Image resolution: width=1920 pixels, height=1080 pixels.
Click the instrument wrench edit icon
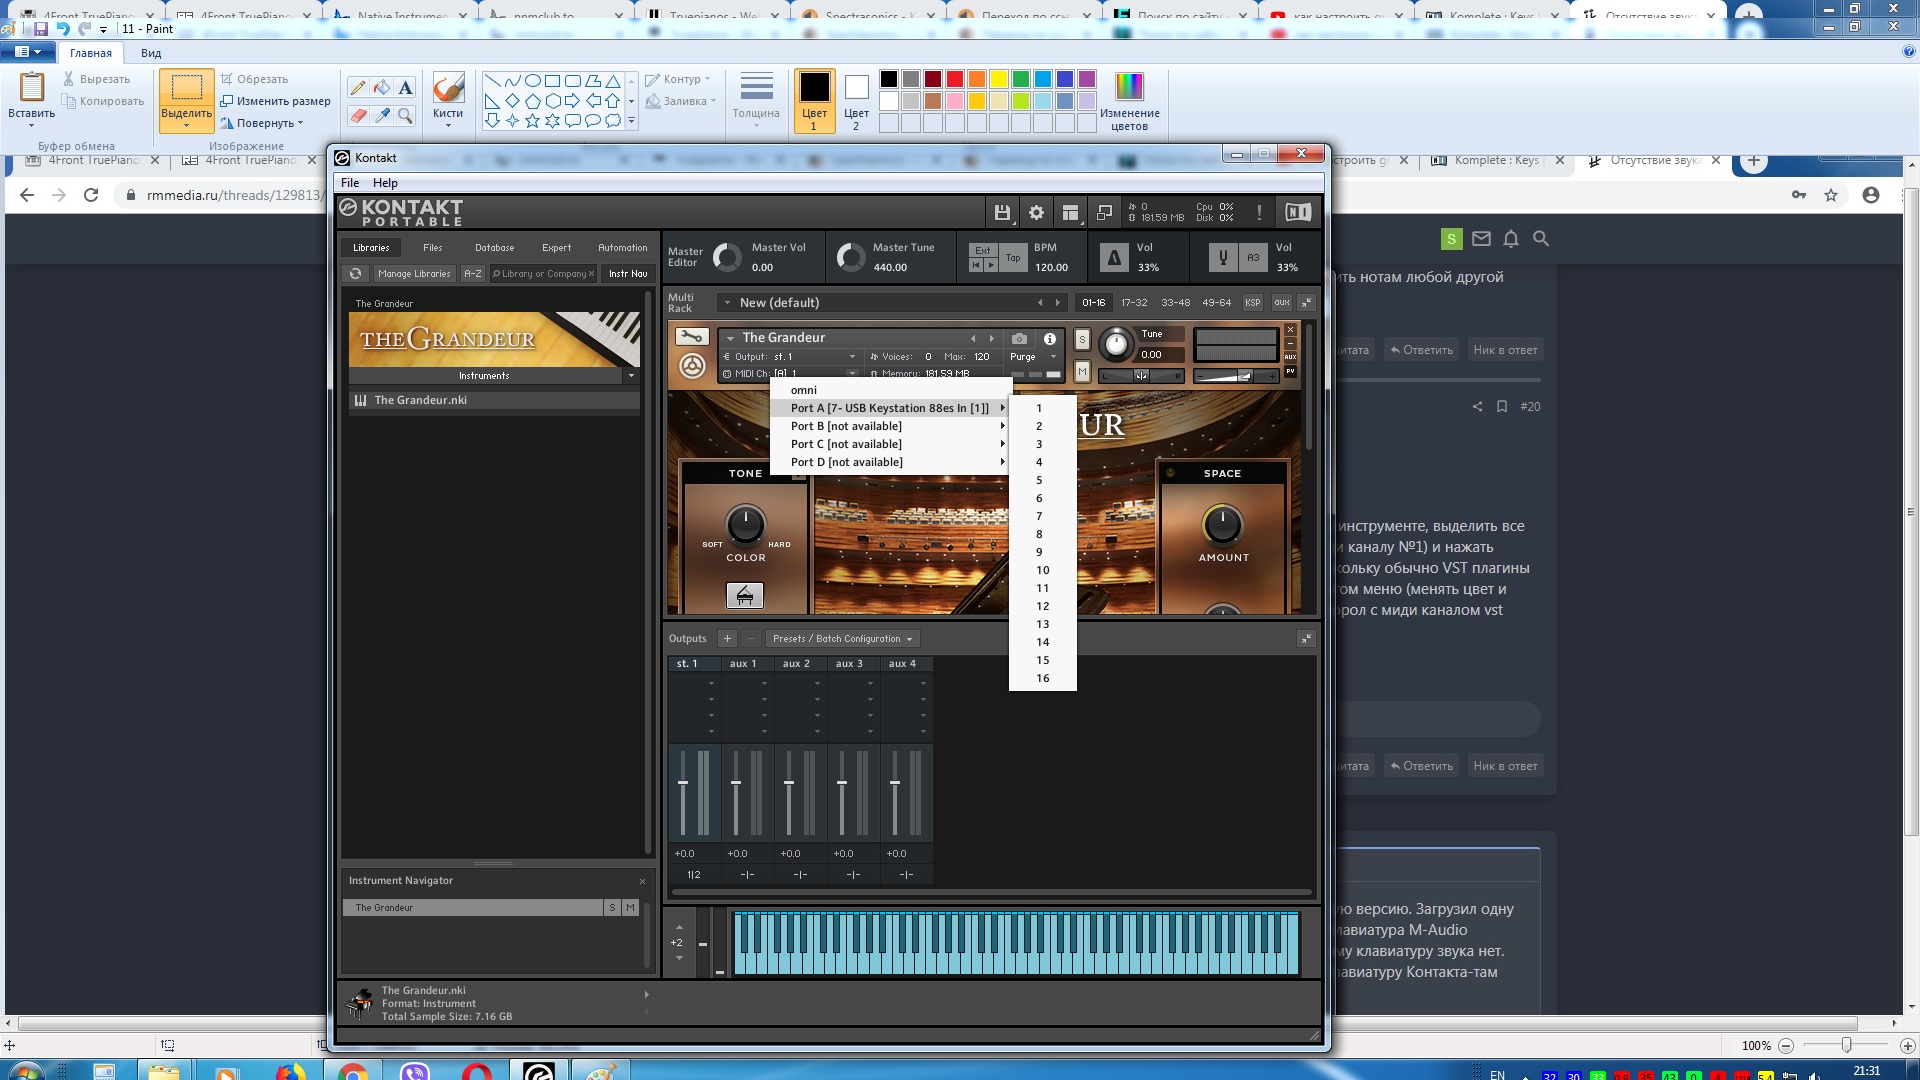click(x=691, y=337)
